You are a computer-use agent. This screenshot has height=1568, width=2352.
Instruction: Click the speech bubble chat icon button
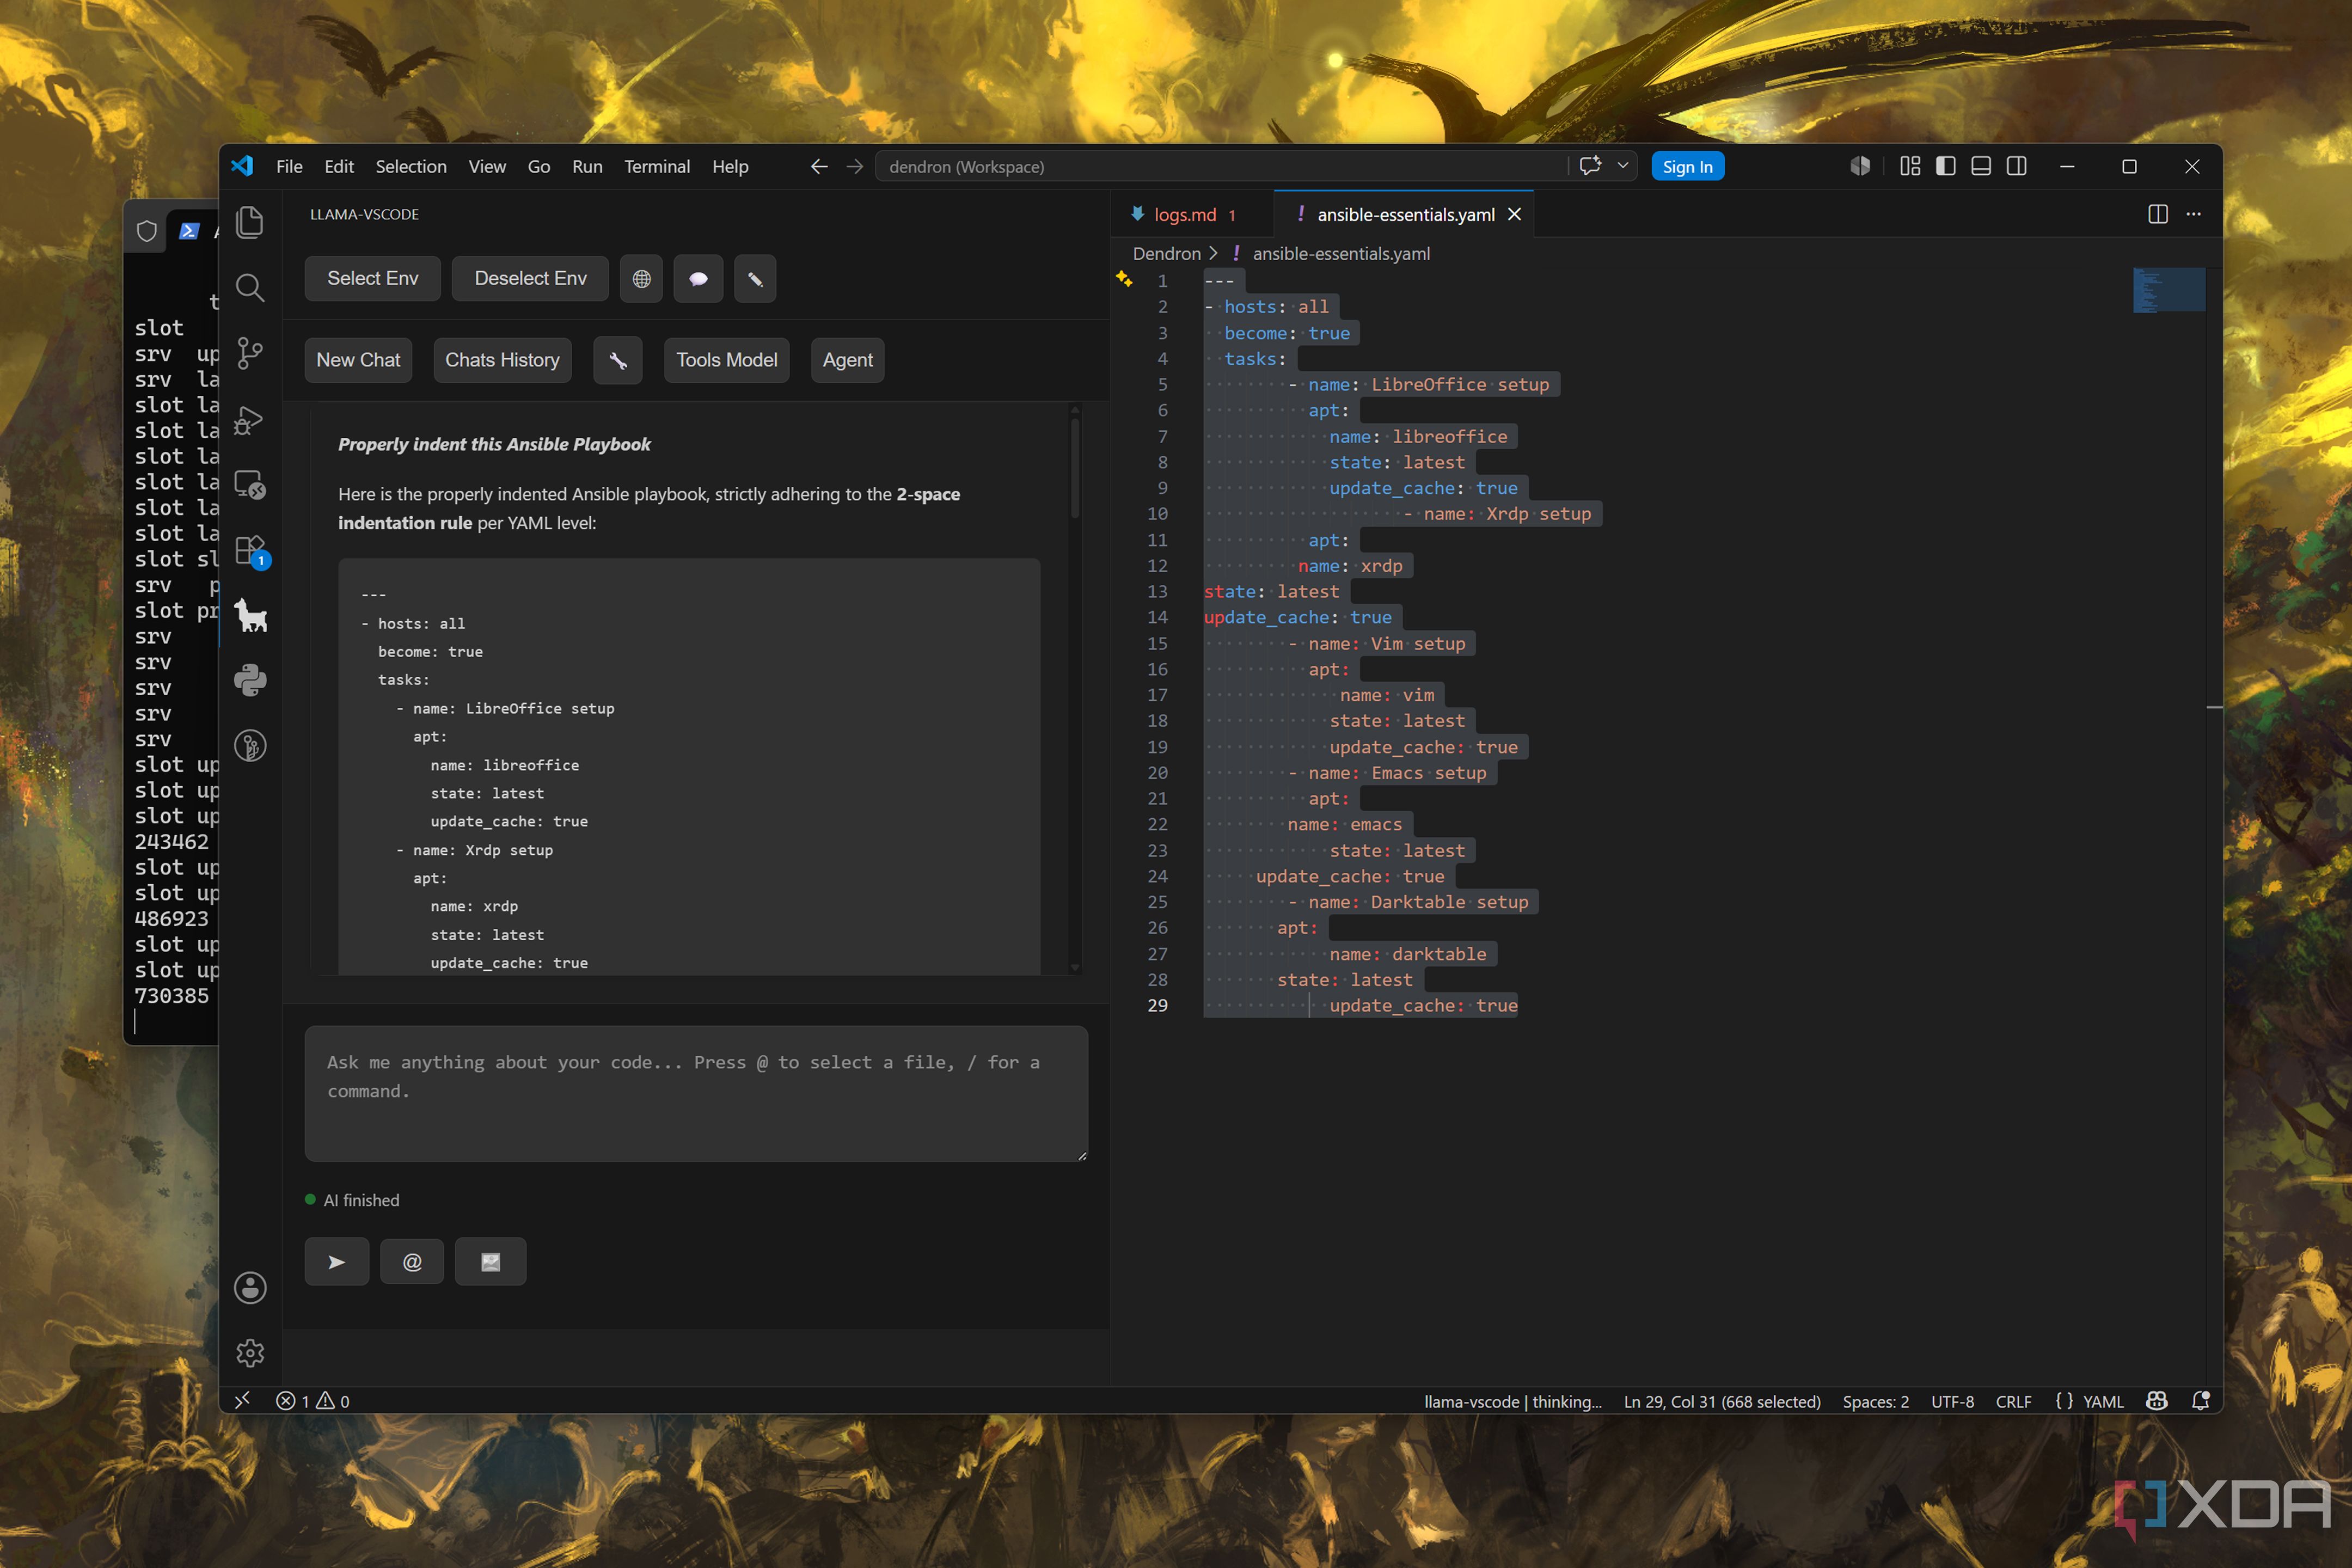698,279
